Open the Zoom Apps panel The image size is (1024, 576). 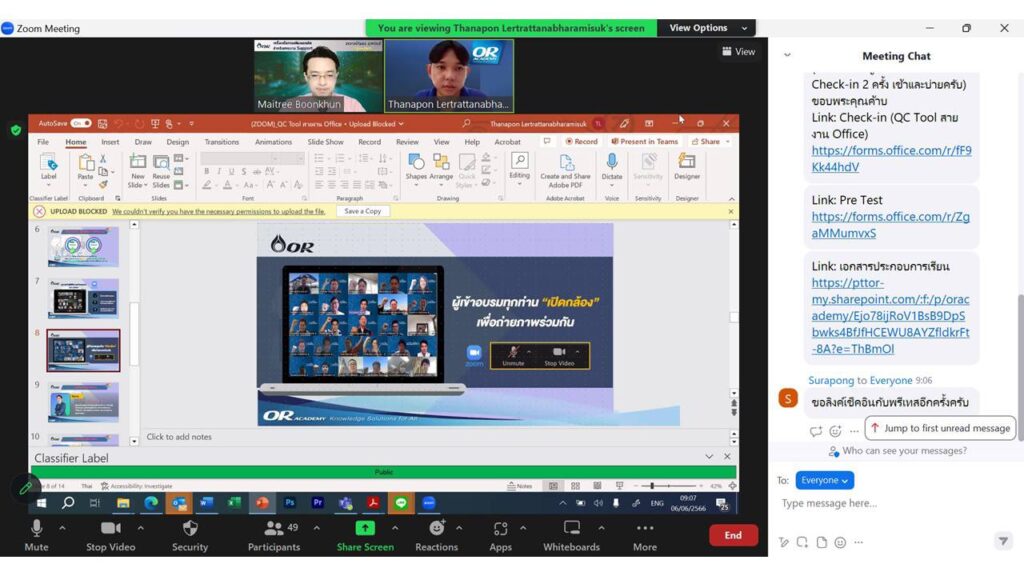click(500, 536)
